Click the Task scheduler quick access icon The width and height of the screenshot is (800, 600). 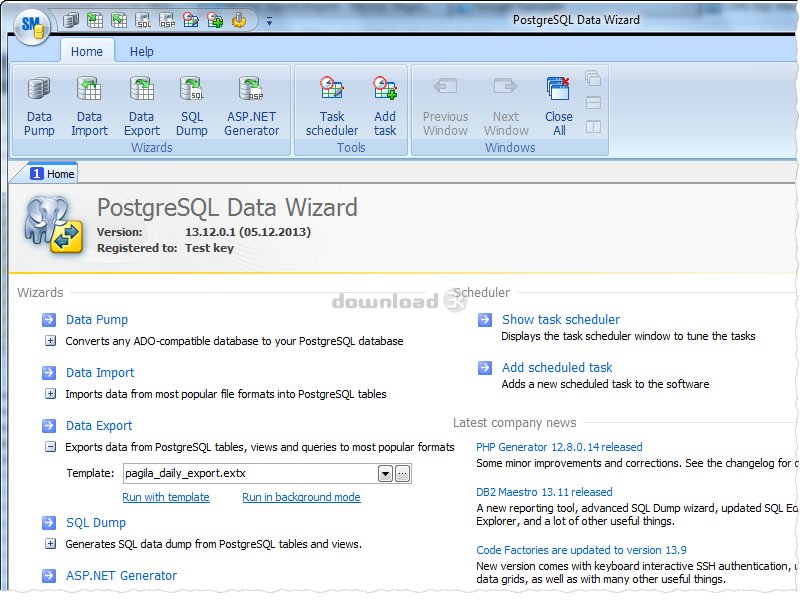(x=191, y=20)
